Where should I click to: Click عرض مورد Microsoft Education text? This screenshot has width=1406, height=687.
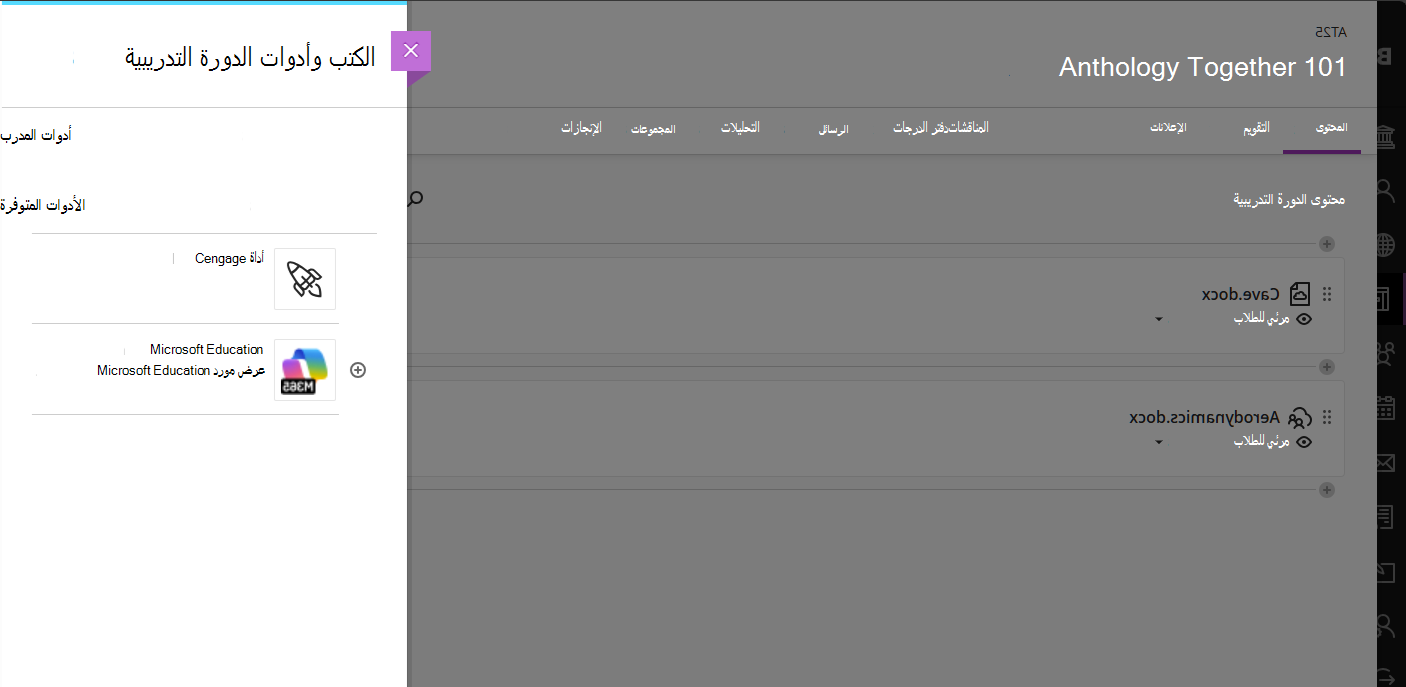181,370
